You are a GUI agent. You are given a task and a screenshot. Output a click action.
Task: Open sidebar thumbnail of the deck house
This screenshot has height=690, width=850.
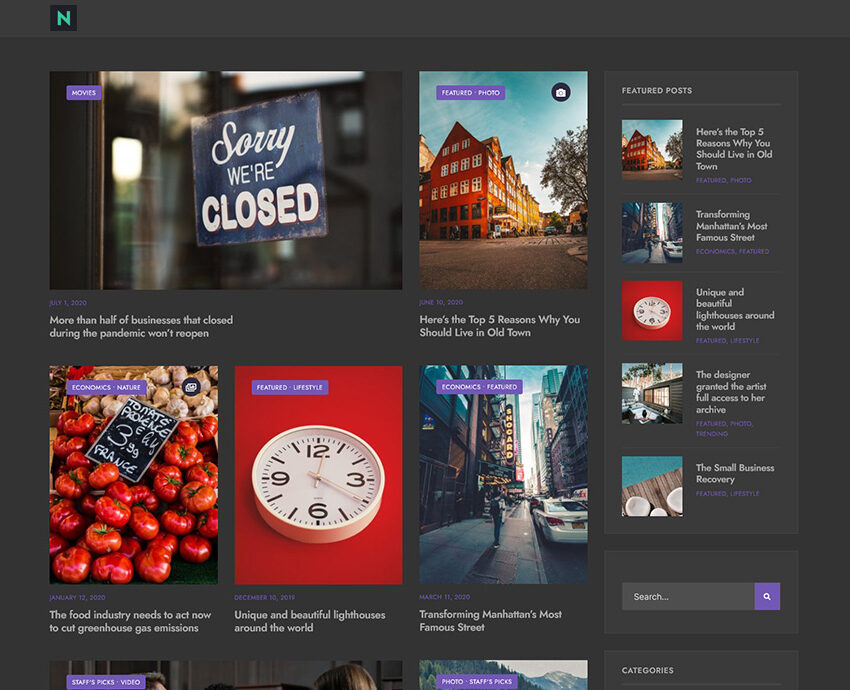[652, 393]
